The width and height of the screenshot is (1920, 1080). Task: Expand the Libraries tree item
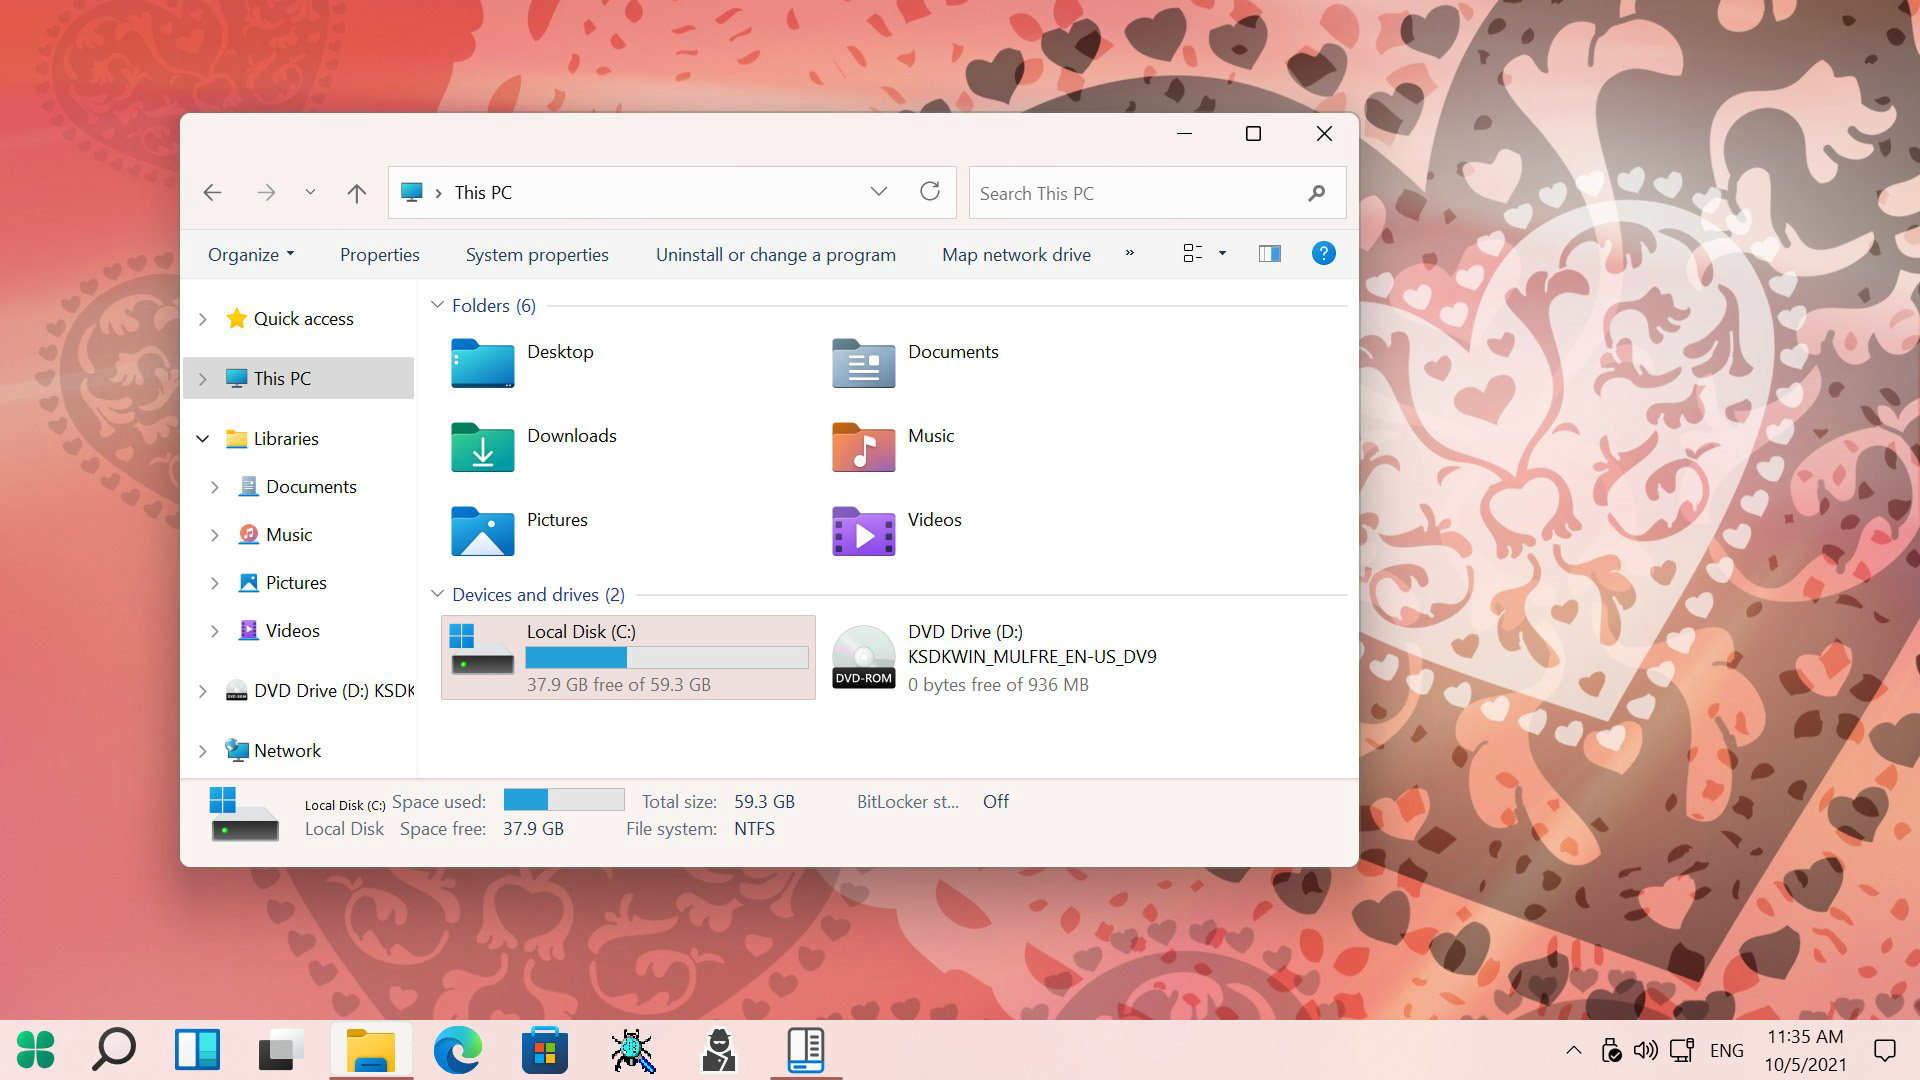point(202,439)
